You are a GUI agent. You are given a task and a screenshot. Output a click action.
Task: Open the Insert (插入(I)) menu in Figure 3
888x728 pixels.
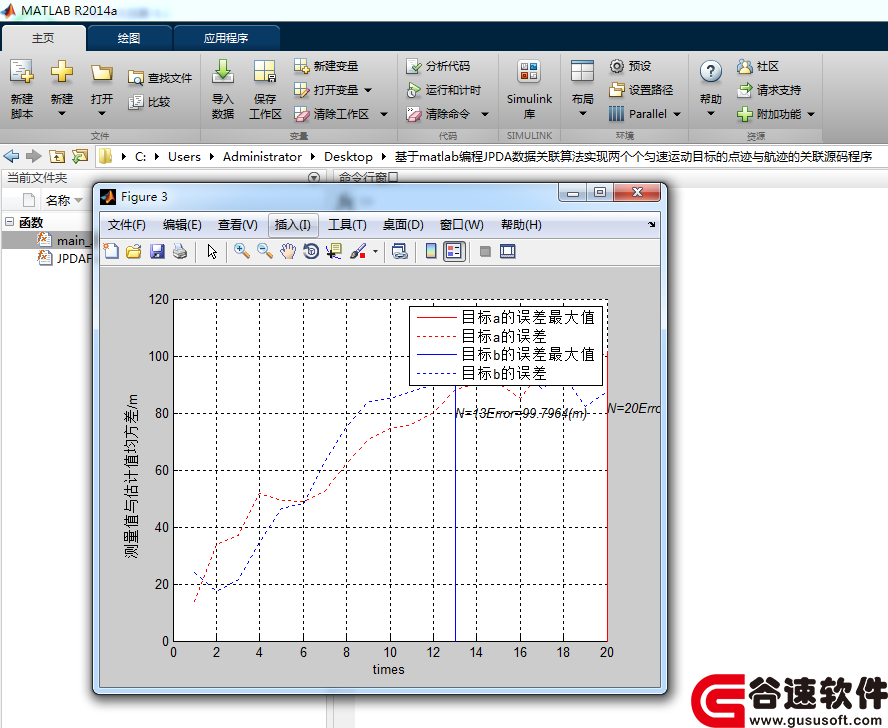(x=292, y=225)
